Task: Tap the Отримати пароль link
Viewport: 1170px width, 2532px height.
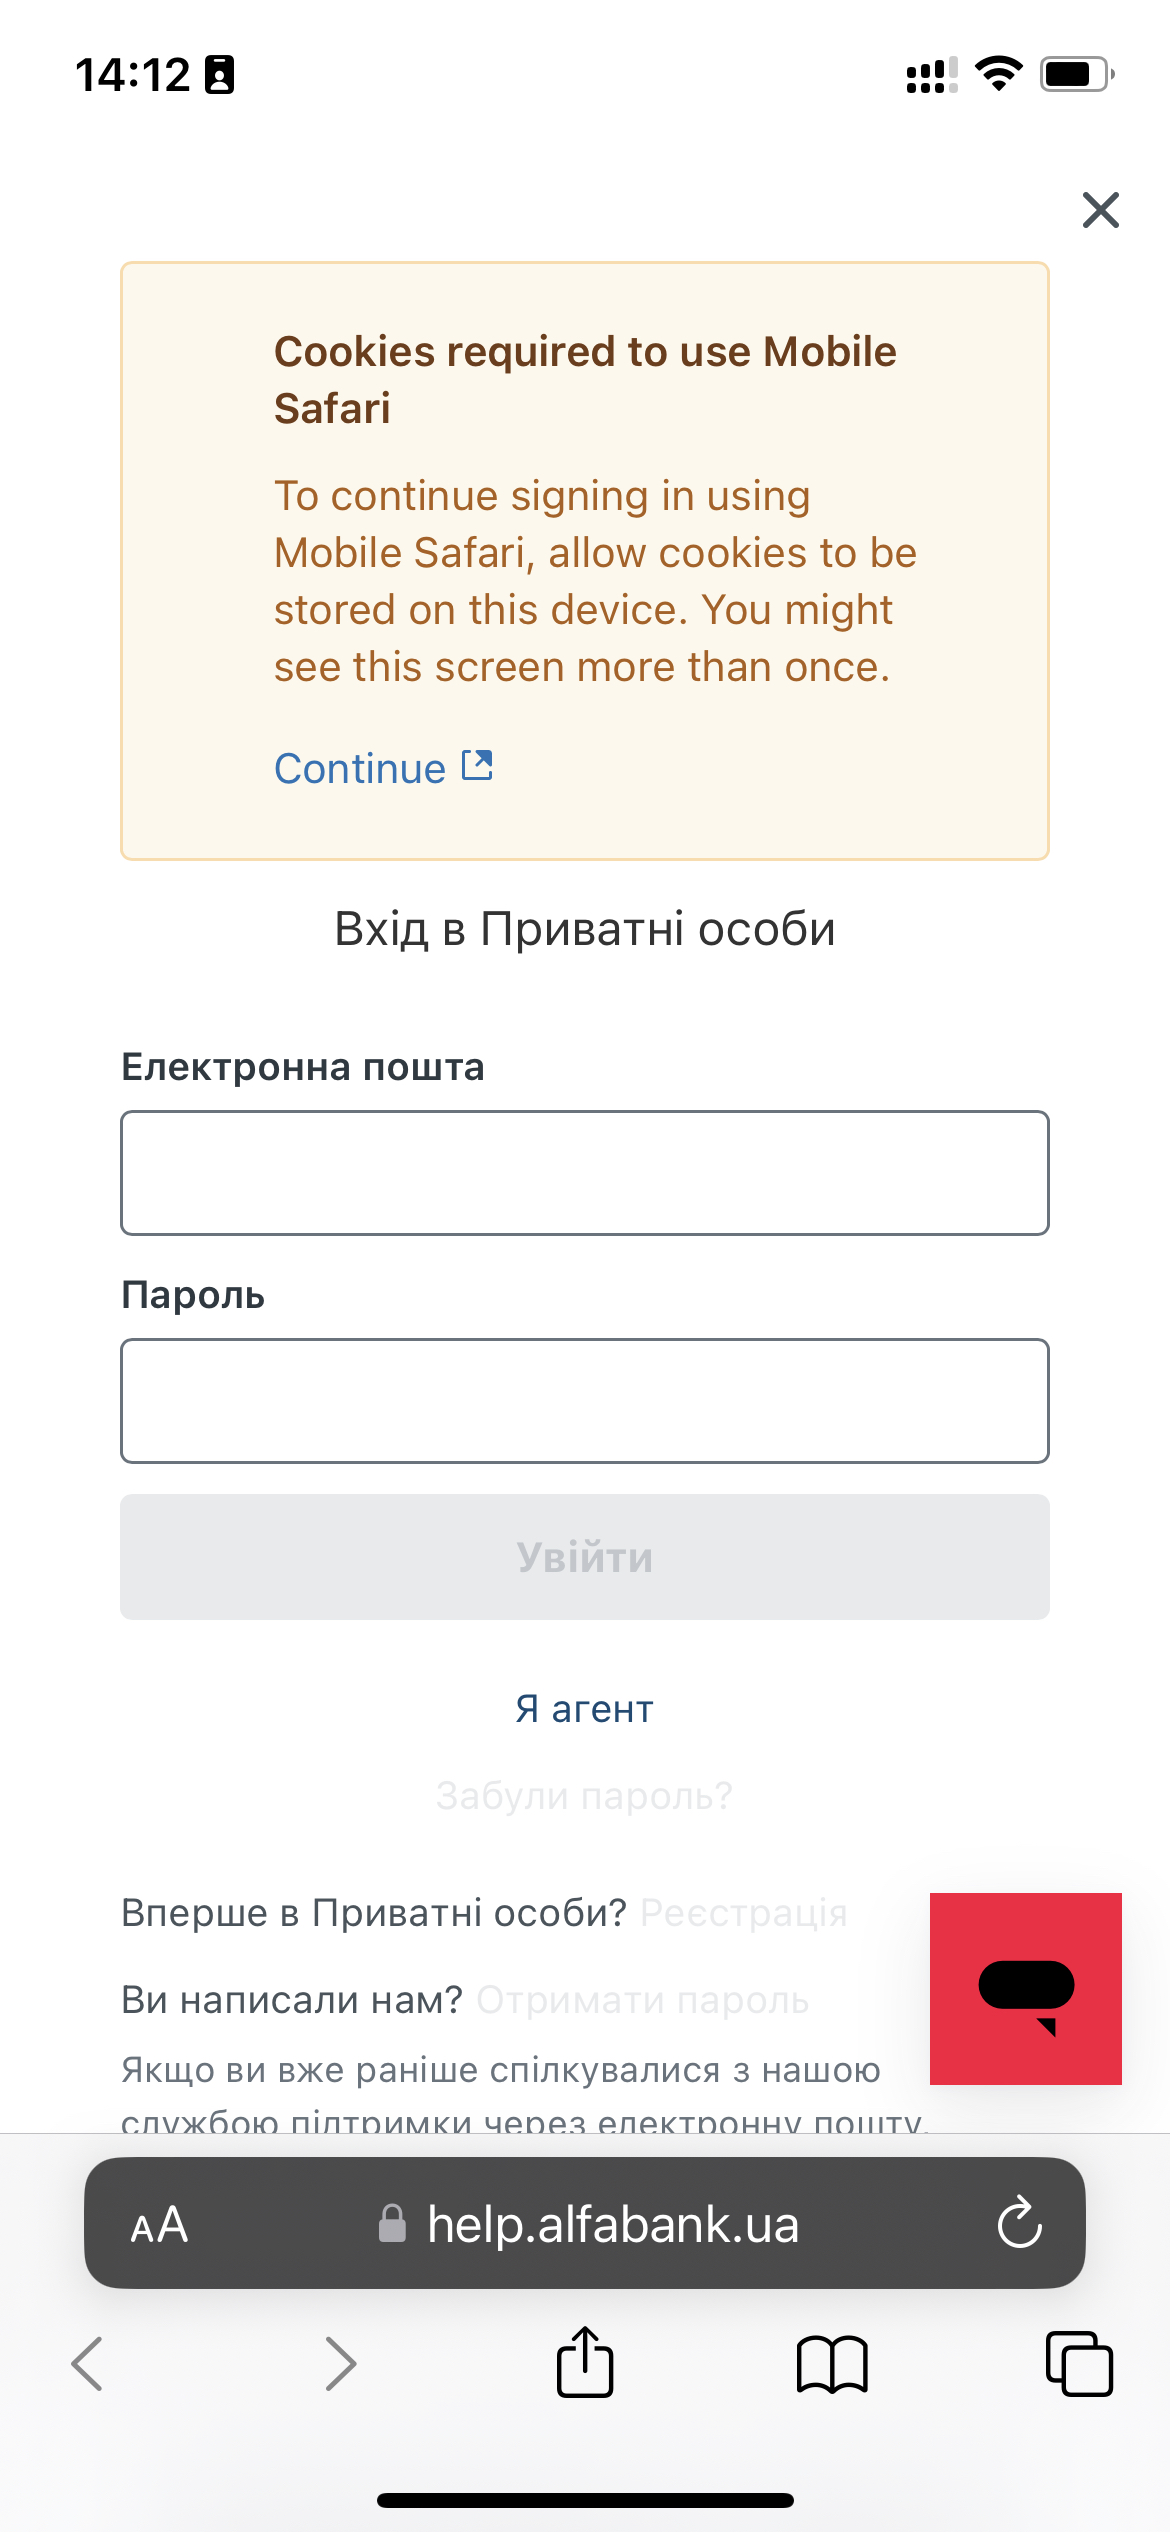Action: (642, 2000)
